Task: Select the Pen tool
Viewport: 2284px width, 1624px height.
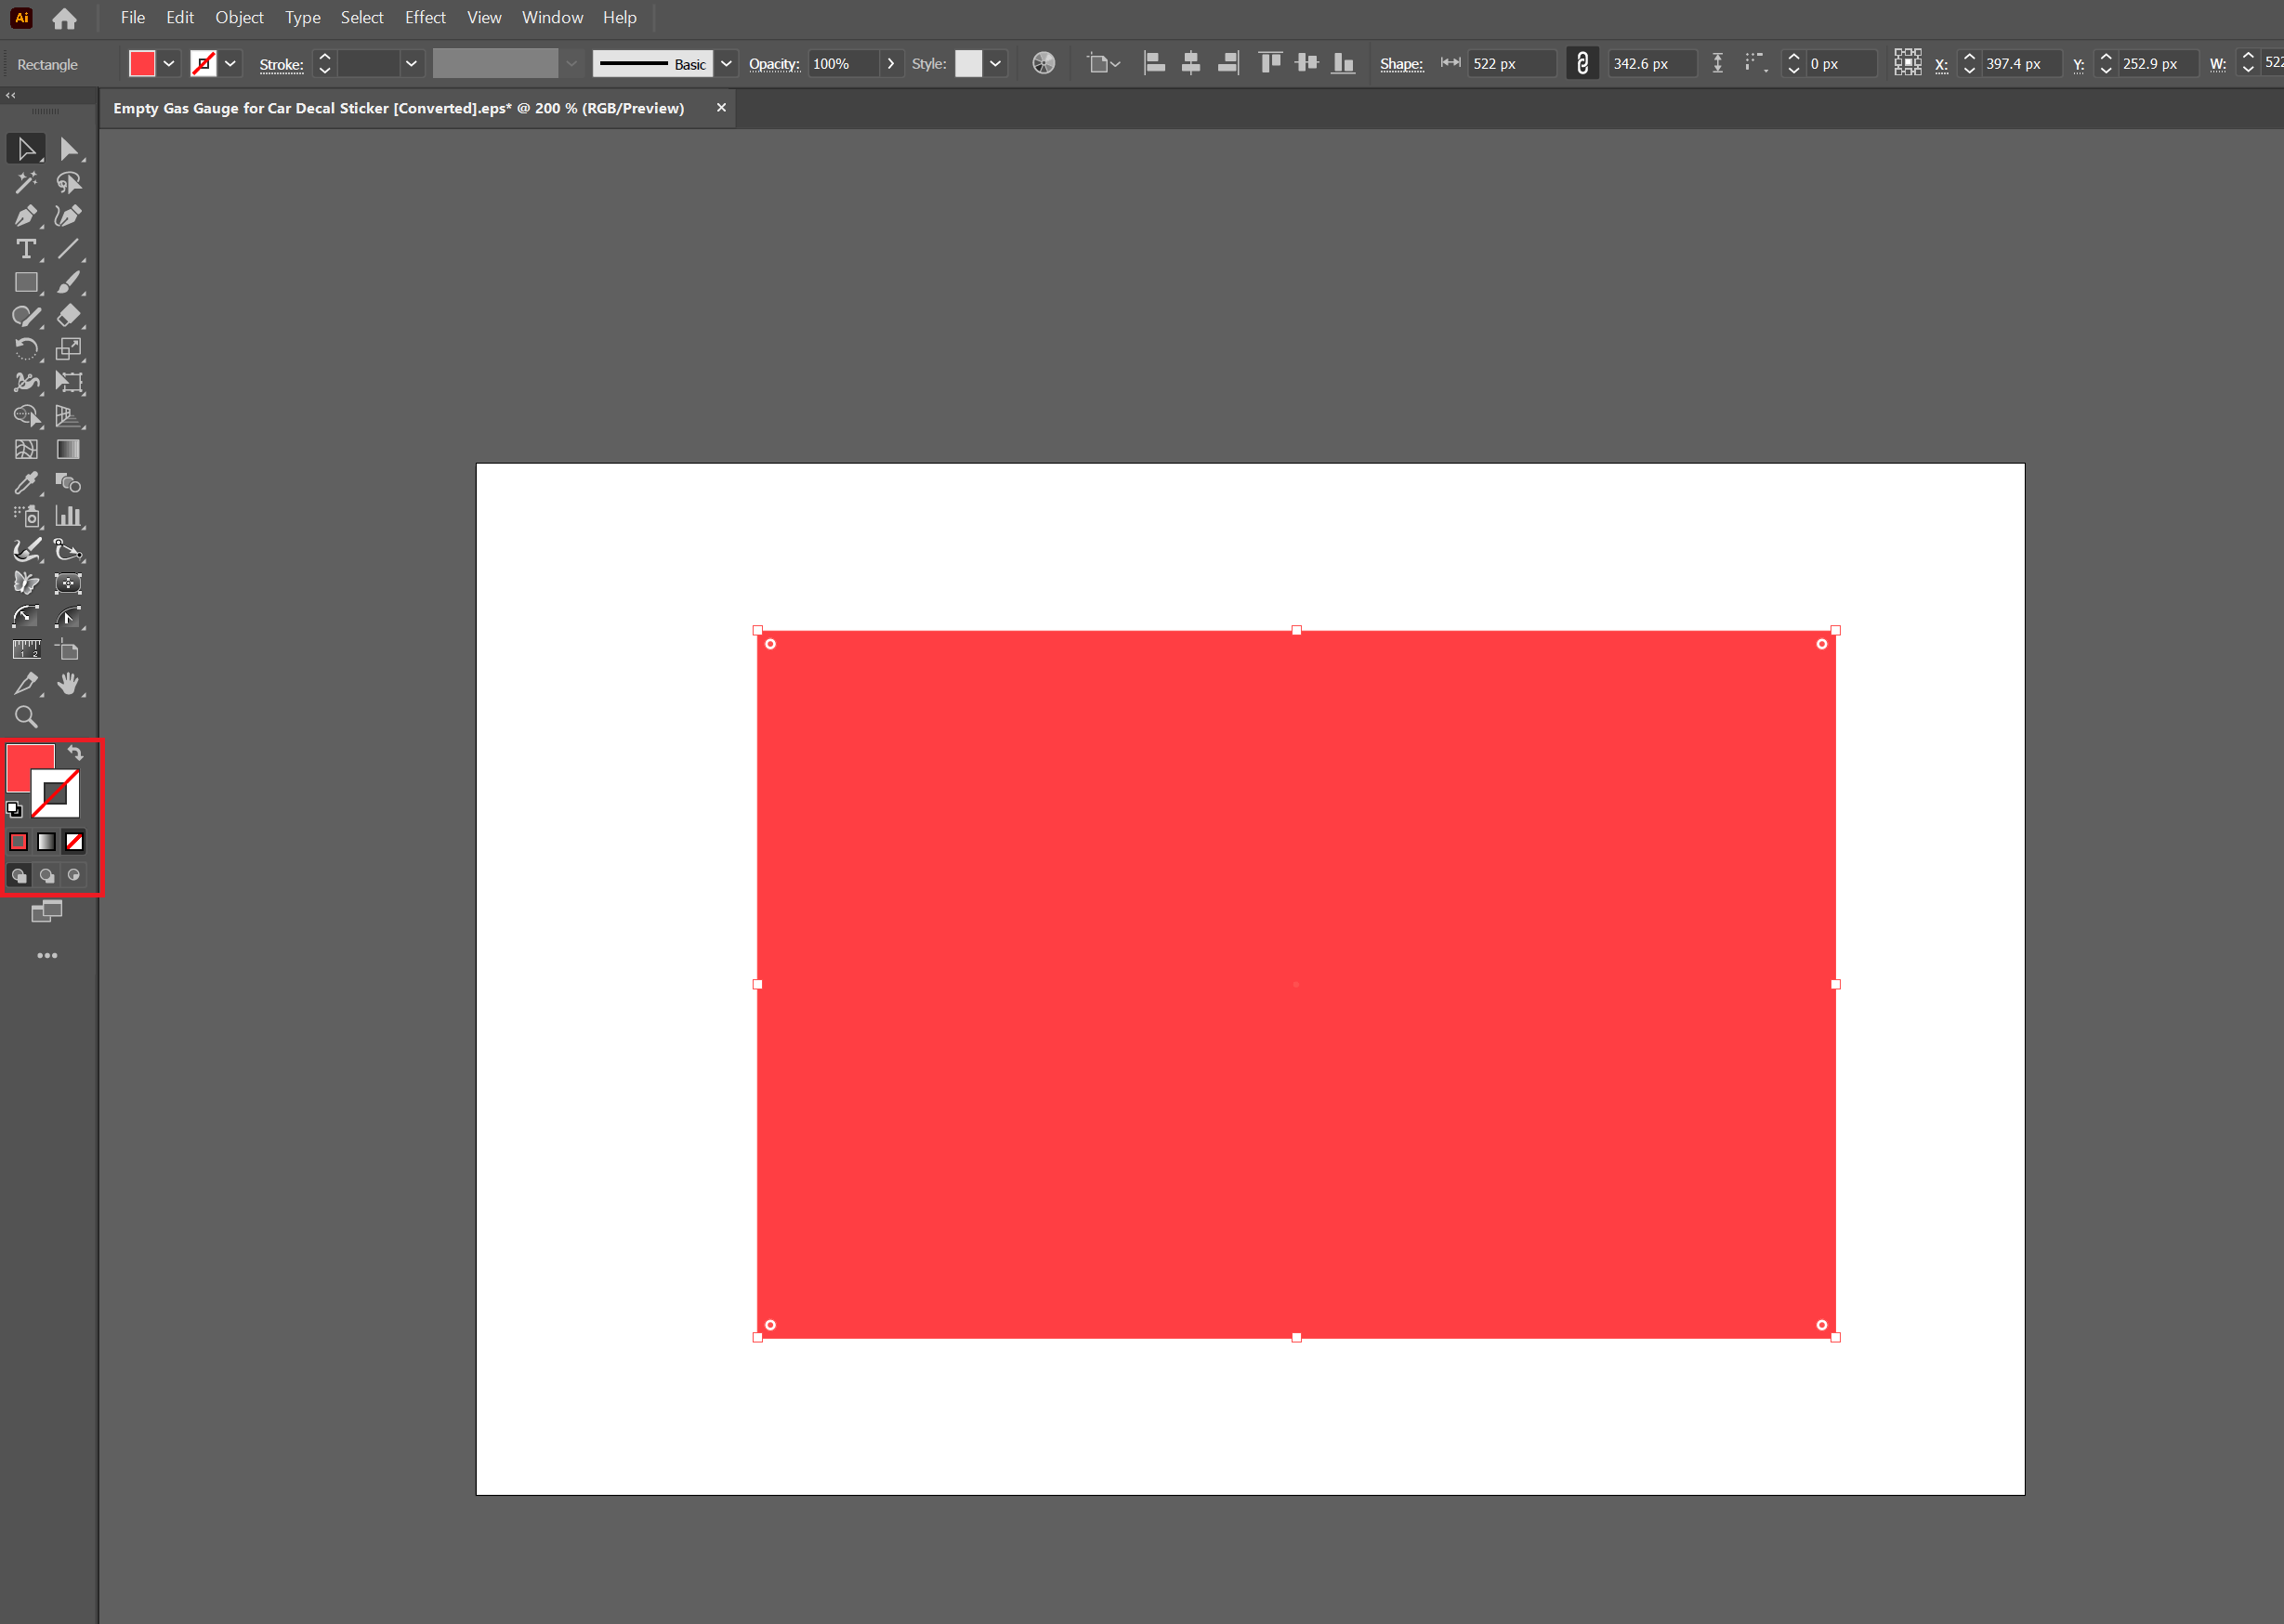Action: (26, 216)
